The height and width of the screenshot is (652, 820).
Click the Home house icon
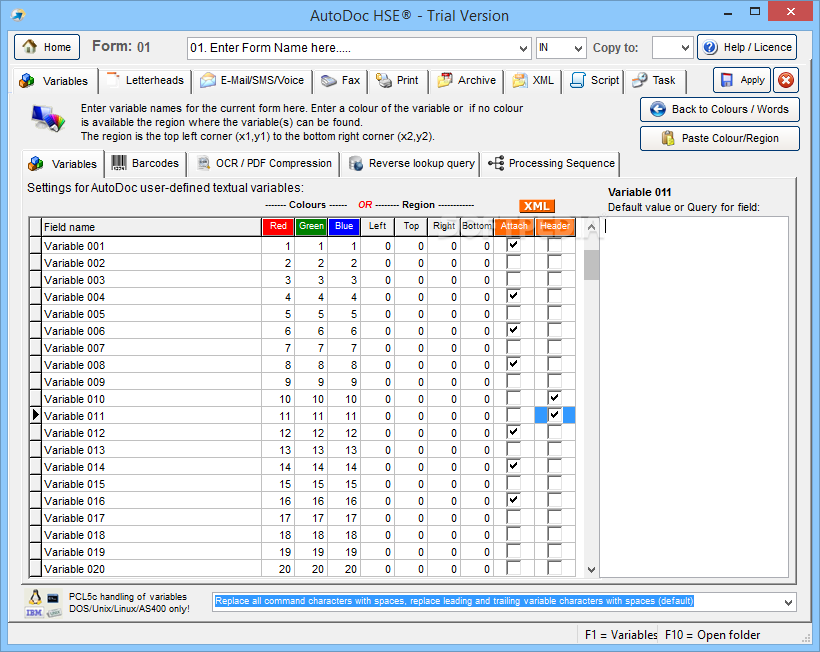coord(29,47)
